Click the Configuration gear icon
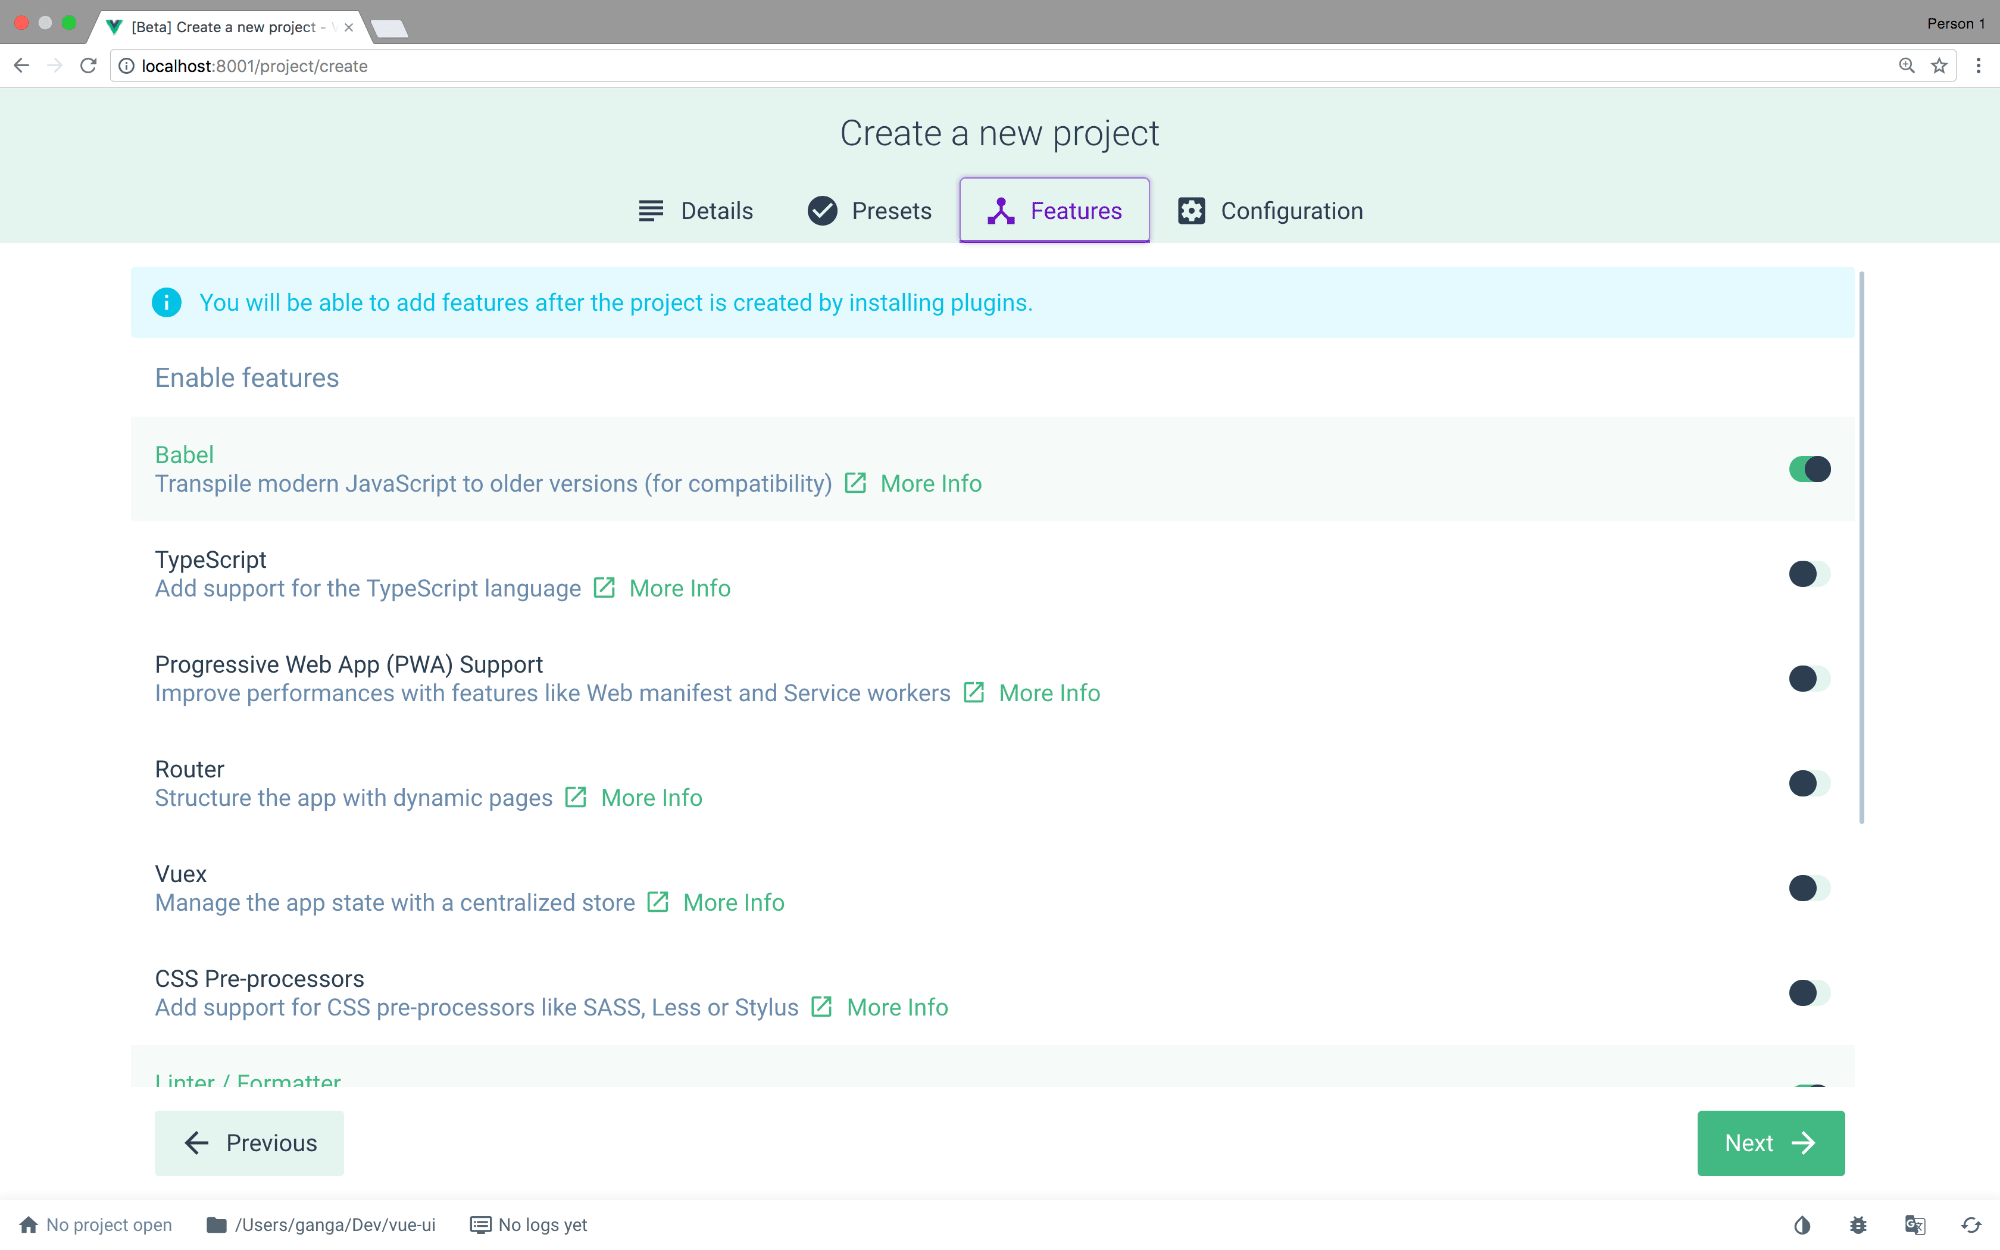 click(x=1191, y=211)
